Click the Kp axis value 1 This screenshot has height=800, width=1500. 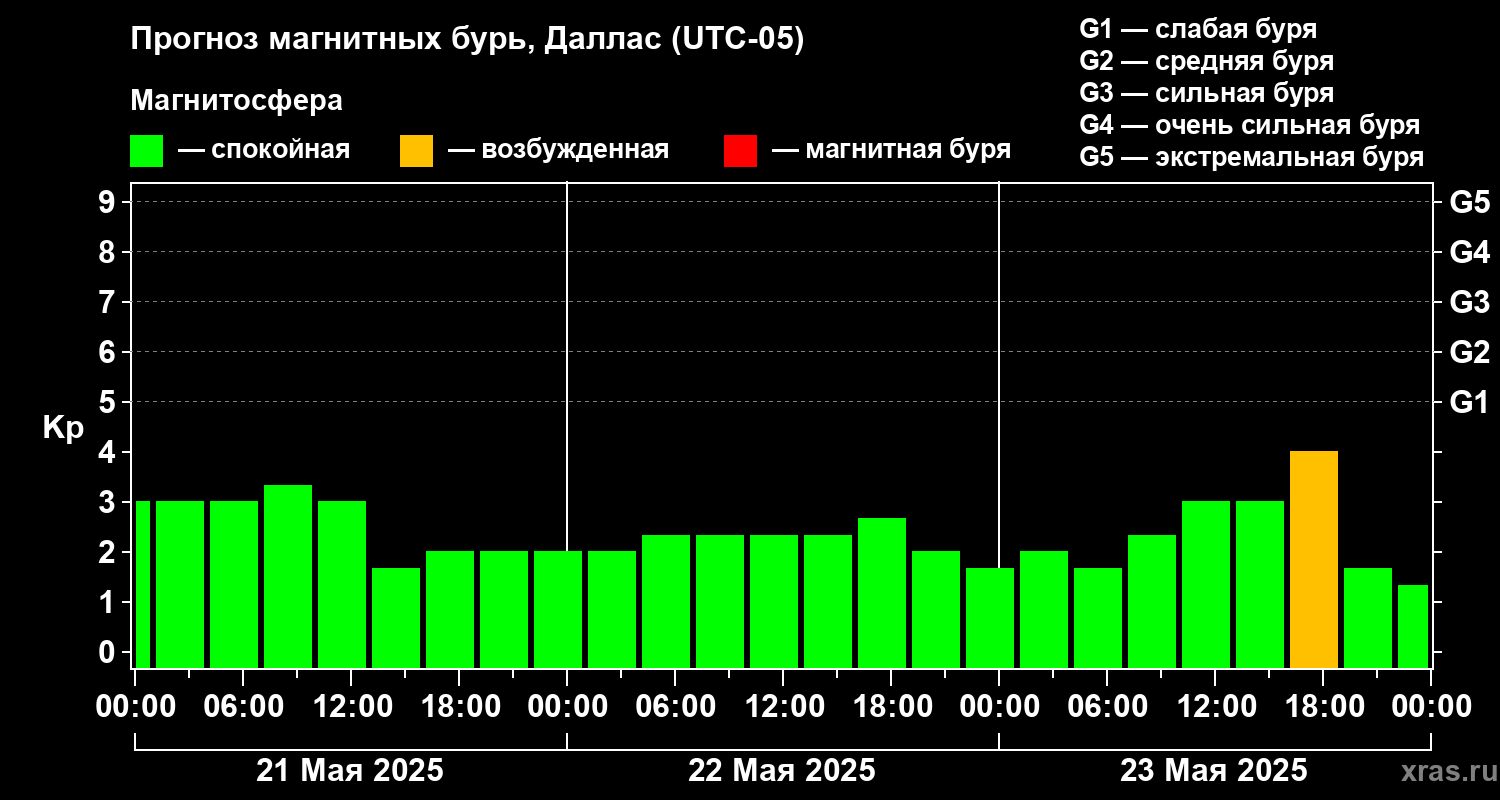point(109,602)
